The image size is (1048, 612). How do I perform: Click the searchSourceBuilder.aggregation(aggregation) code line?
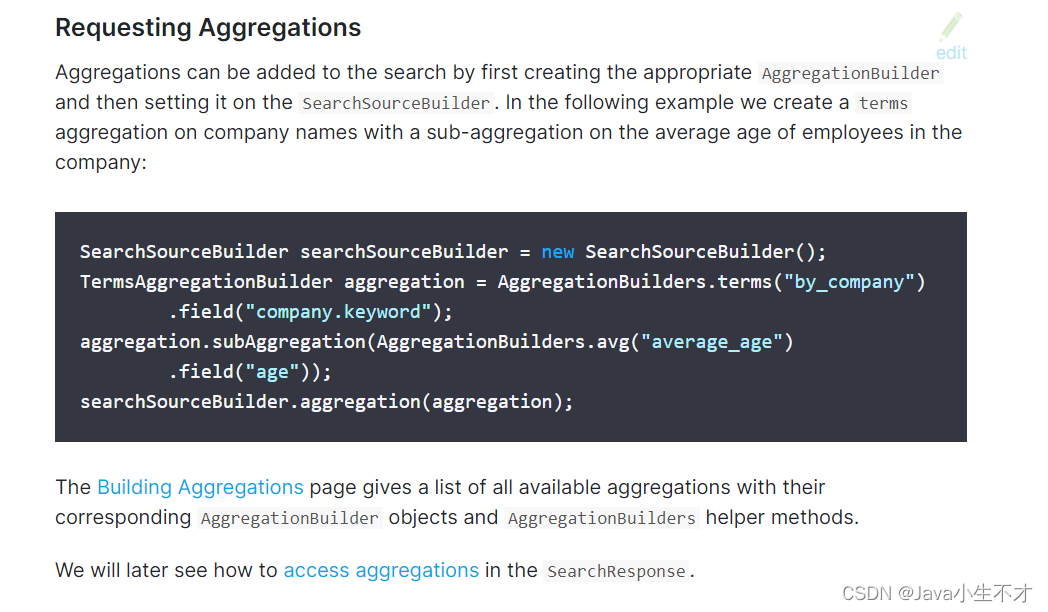coord(327,402)
